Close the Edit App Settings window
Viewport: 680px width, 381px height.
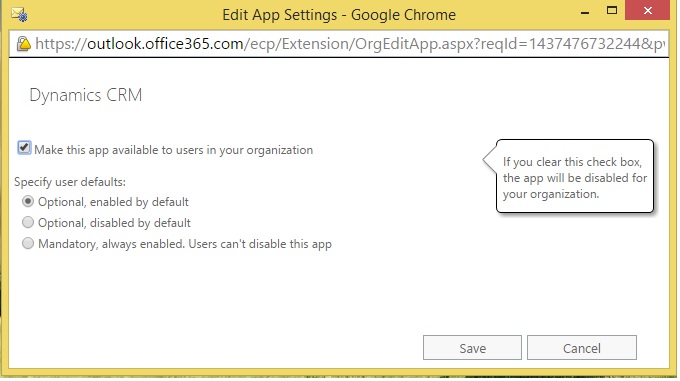pyautogui.click(x=647, y=10)
